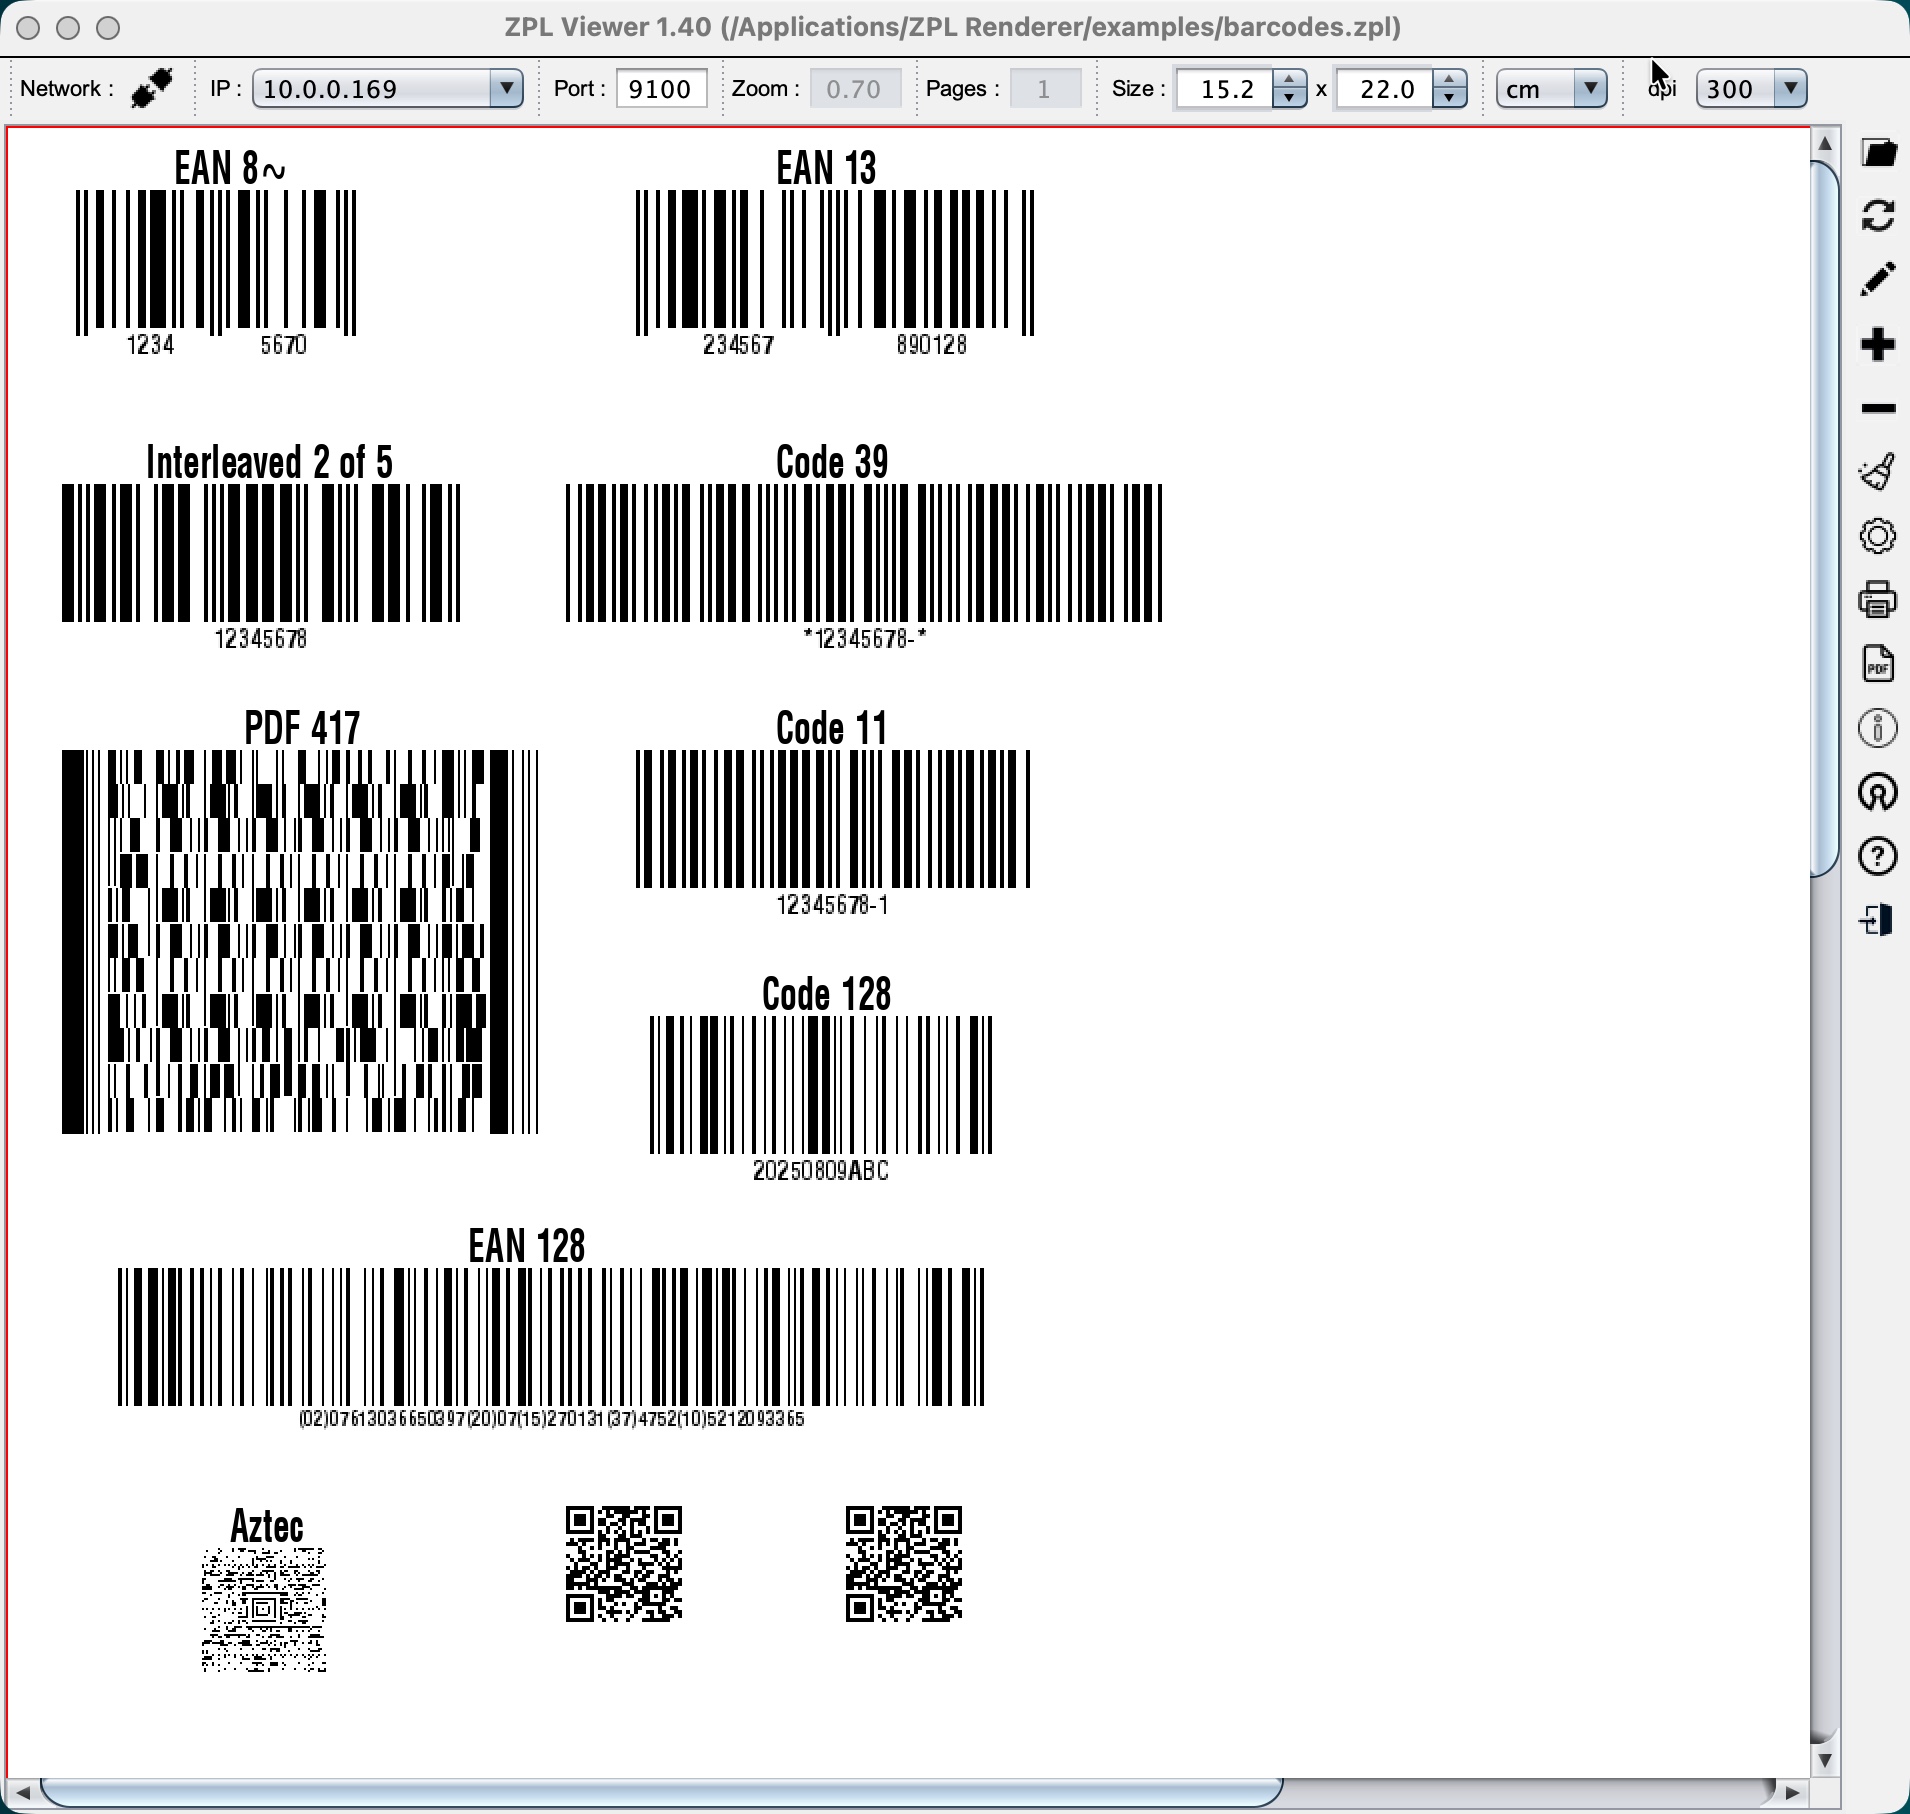Export the label as PDF
Viewport: 1910px width, 1814px height.
click(x=1878, y=664)
